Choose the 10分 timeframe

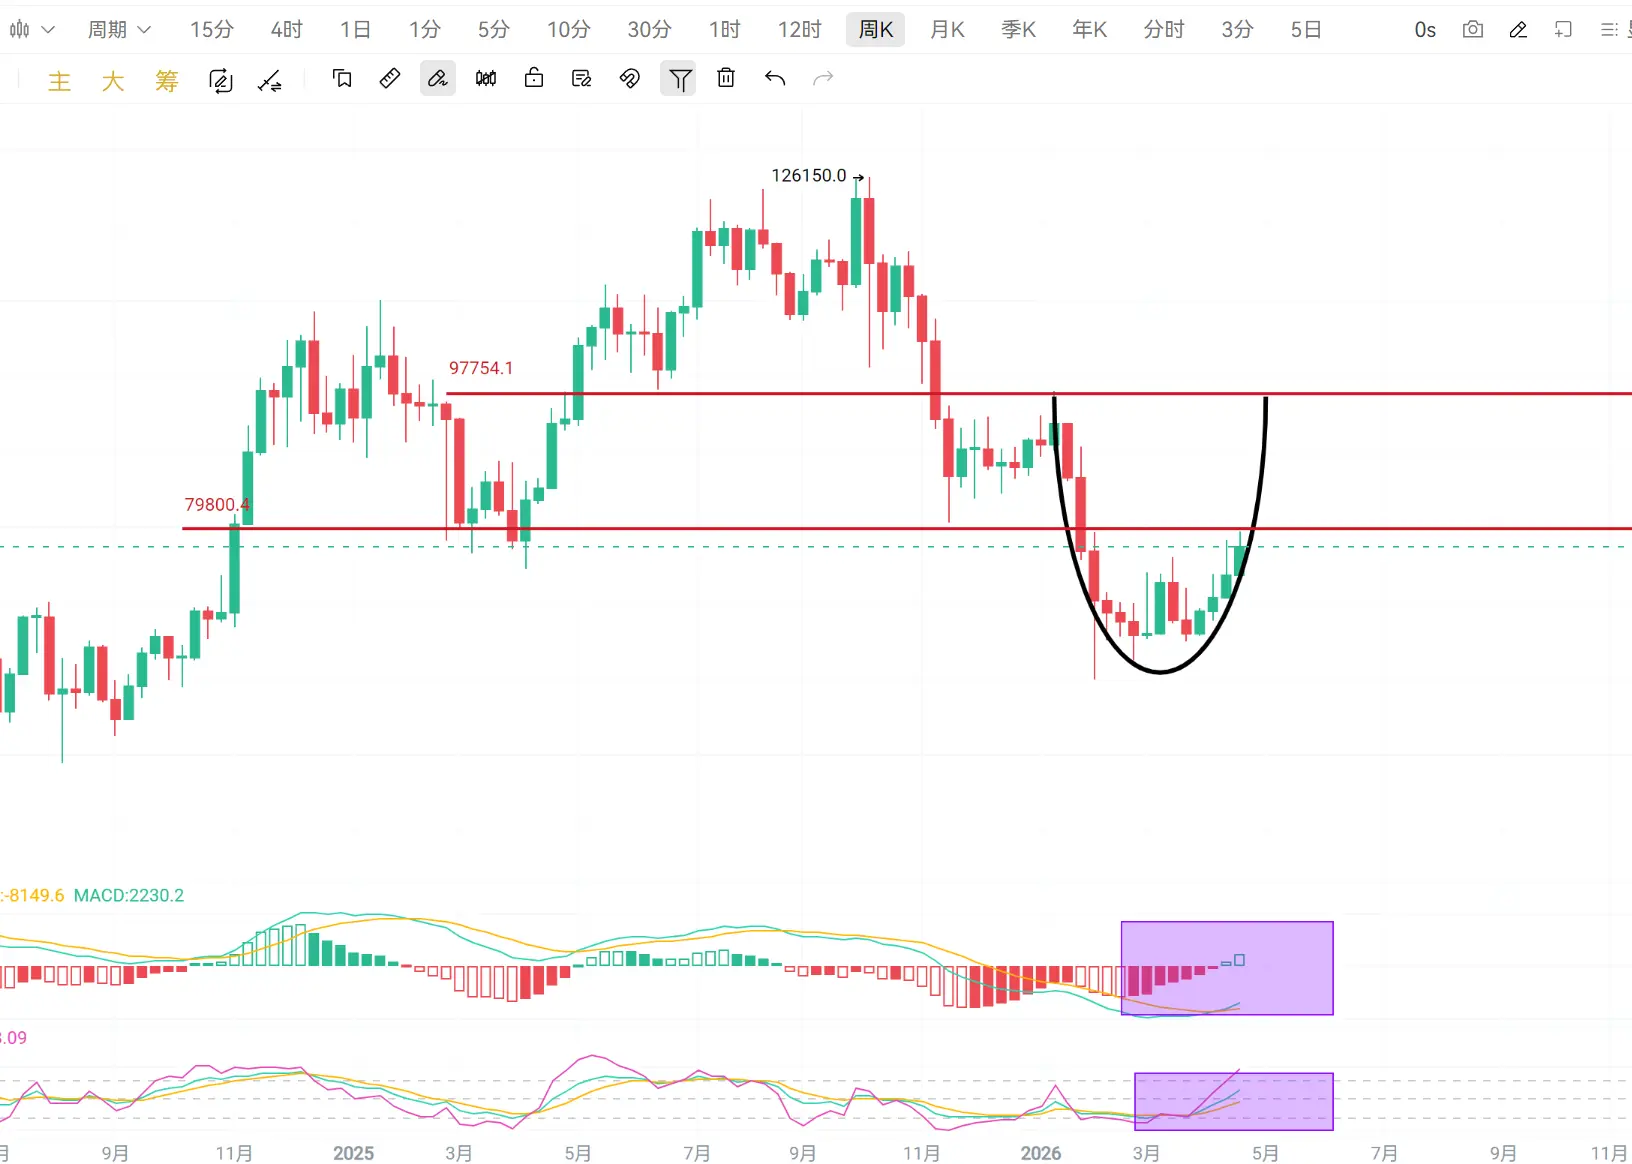tap(569, 30)
